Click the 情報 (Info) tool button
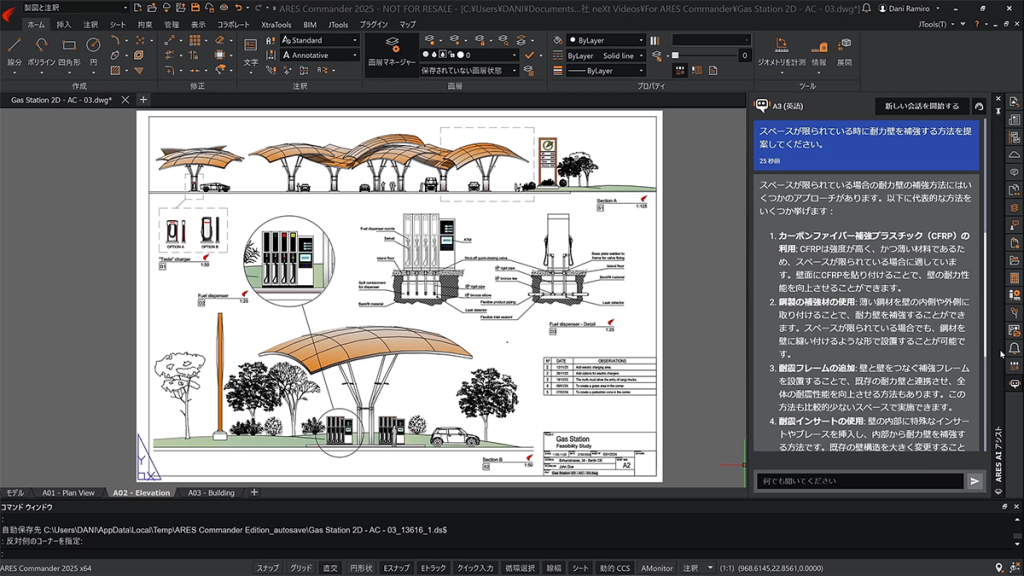Image resolution: width=1024 pixels, height=576 pixels. [x=819, y=47]
